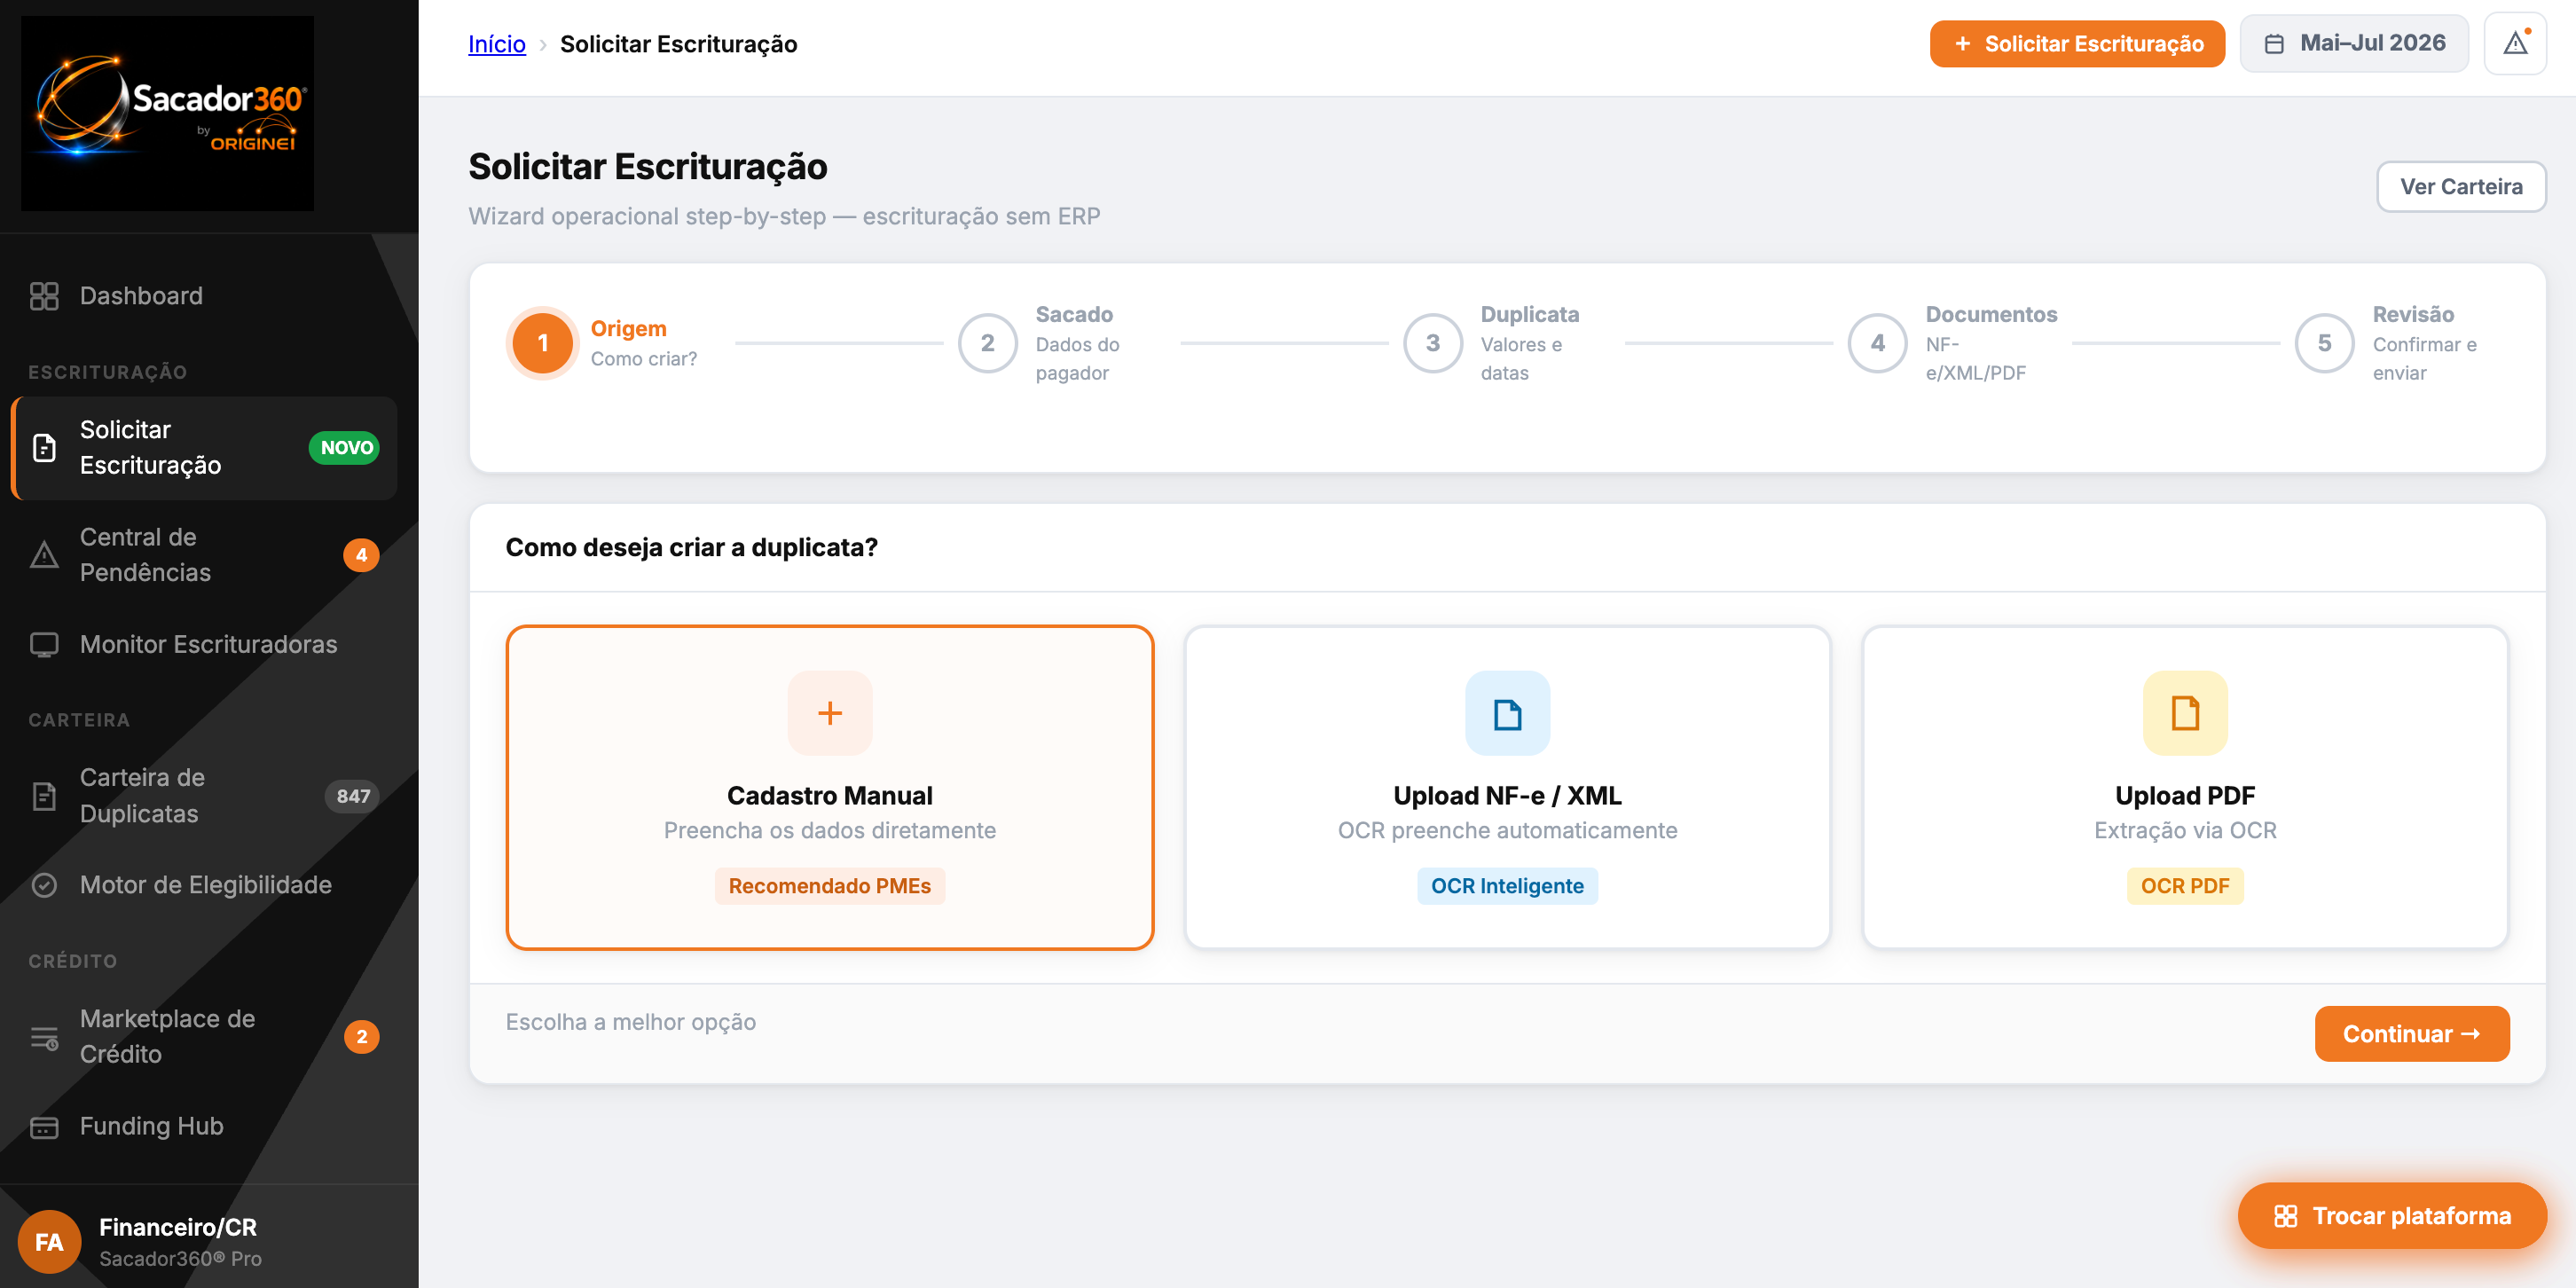Choose the Upload PDF option card
This screenshot has height=1288, width=2576.
point(2185,788)
